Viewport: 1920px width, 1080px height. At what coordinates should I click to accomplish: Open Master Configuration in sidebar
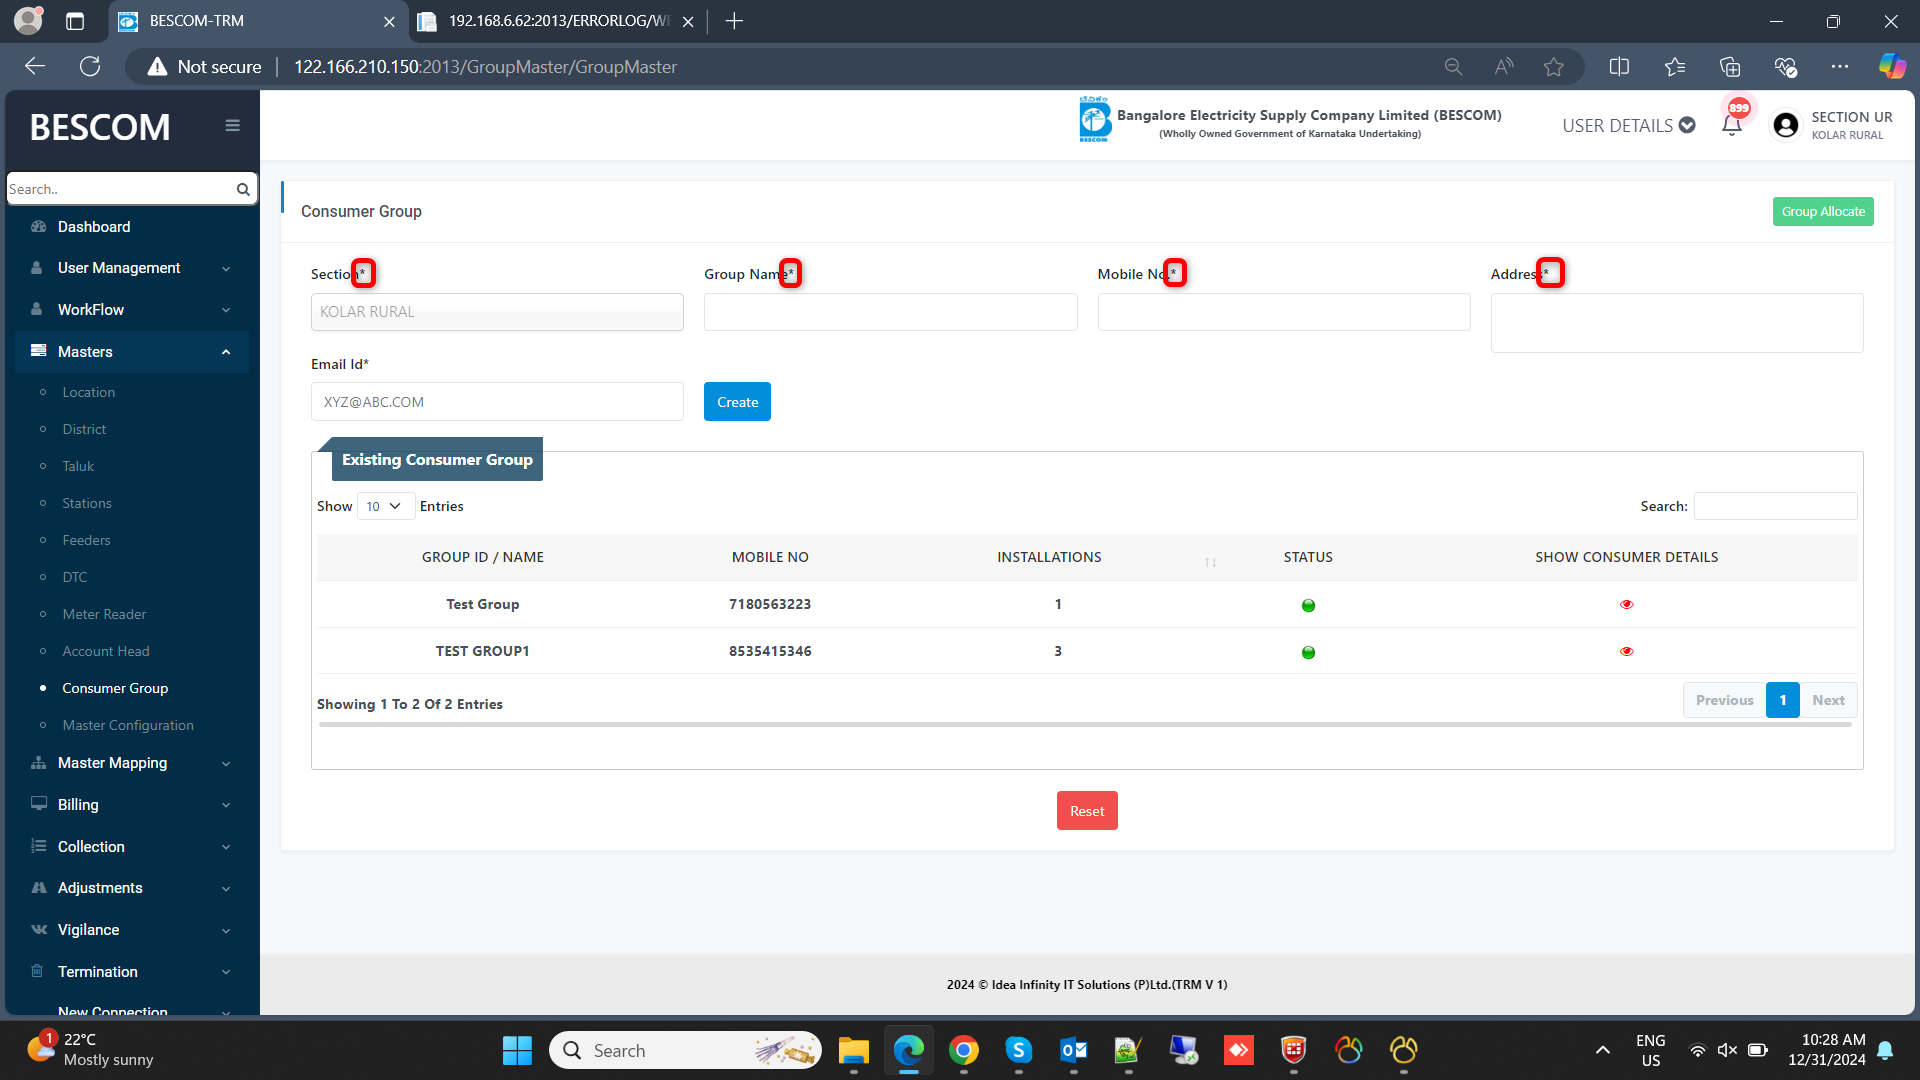pyautogui.click(x=128, y=725)
